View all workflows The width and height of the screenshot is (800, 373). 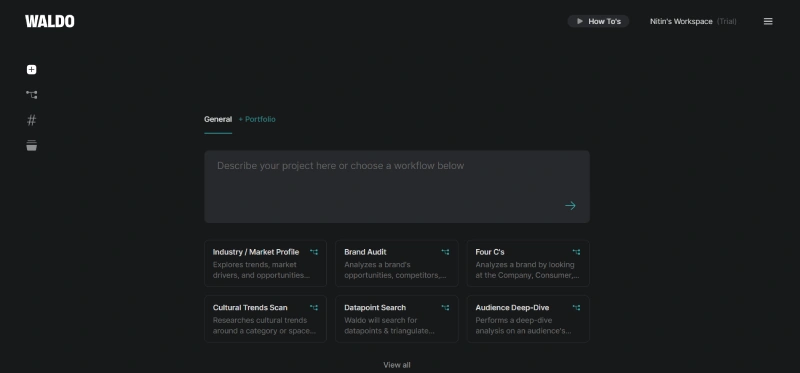[397, 365]
